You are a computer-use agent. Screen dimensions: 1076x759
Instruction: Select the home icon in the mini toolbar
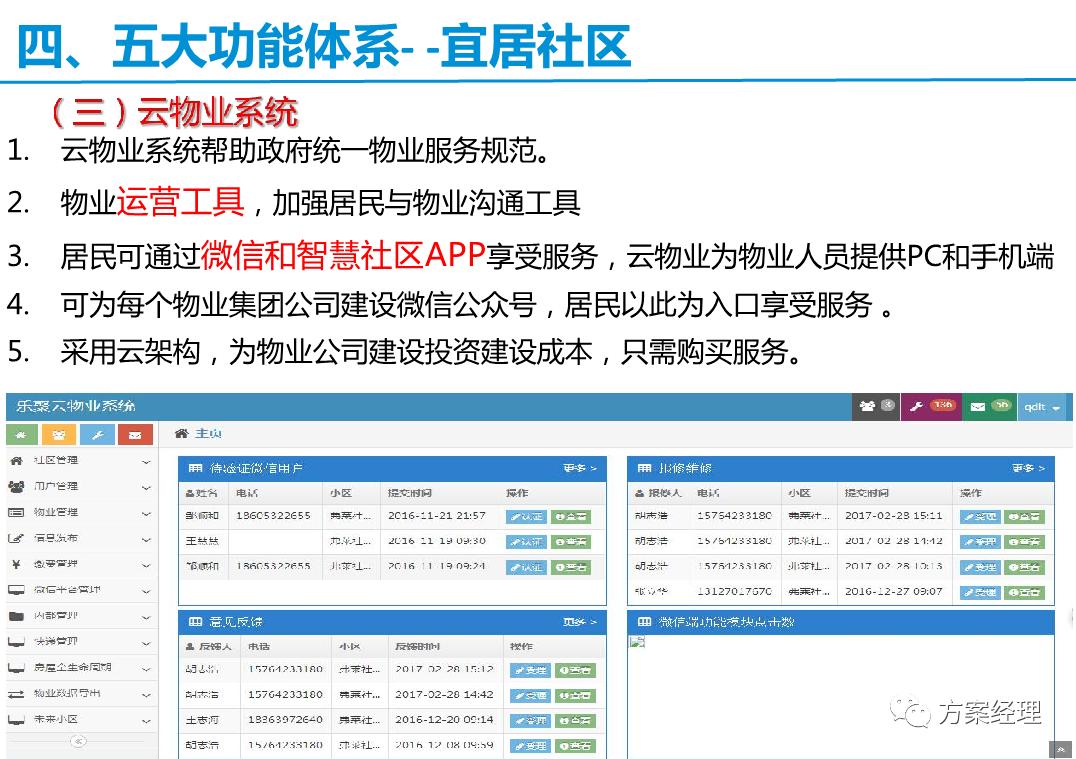22,434
